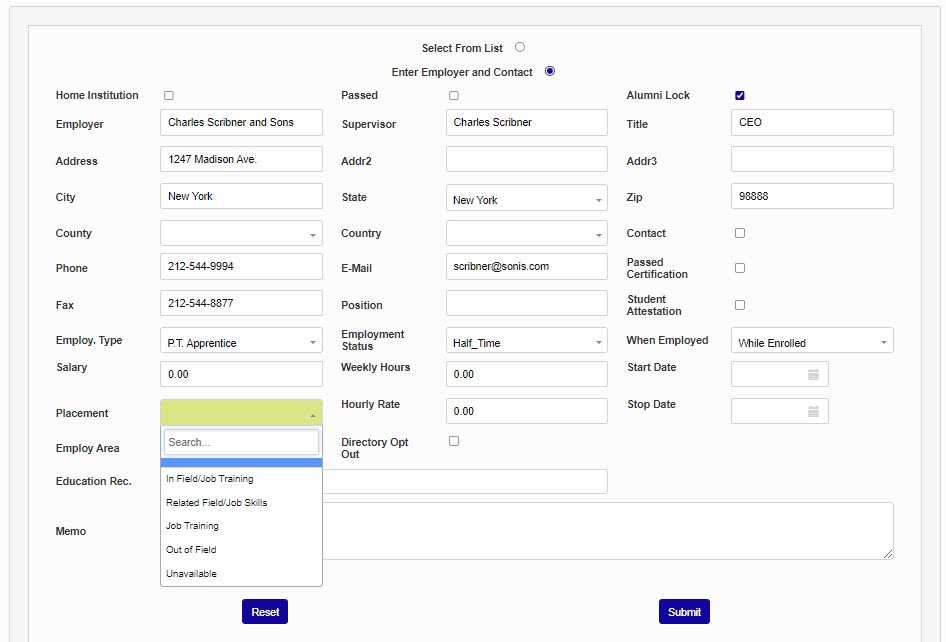Select 'Related Field/Job Skills' option
Viewport: 946px width, 642px height.
(x=217, y=503)
